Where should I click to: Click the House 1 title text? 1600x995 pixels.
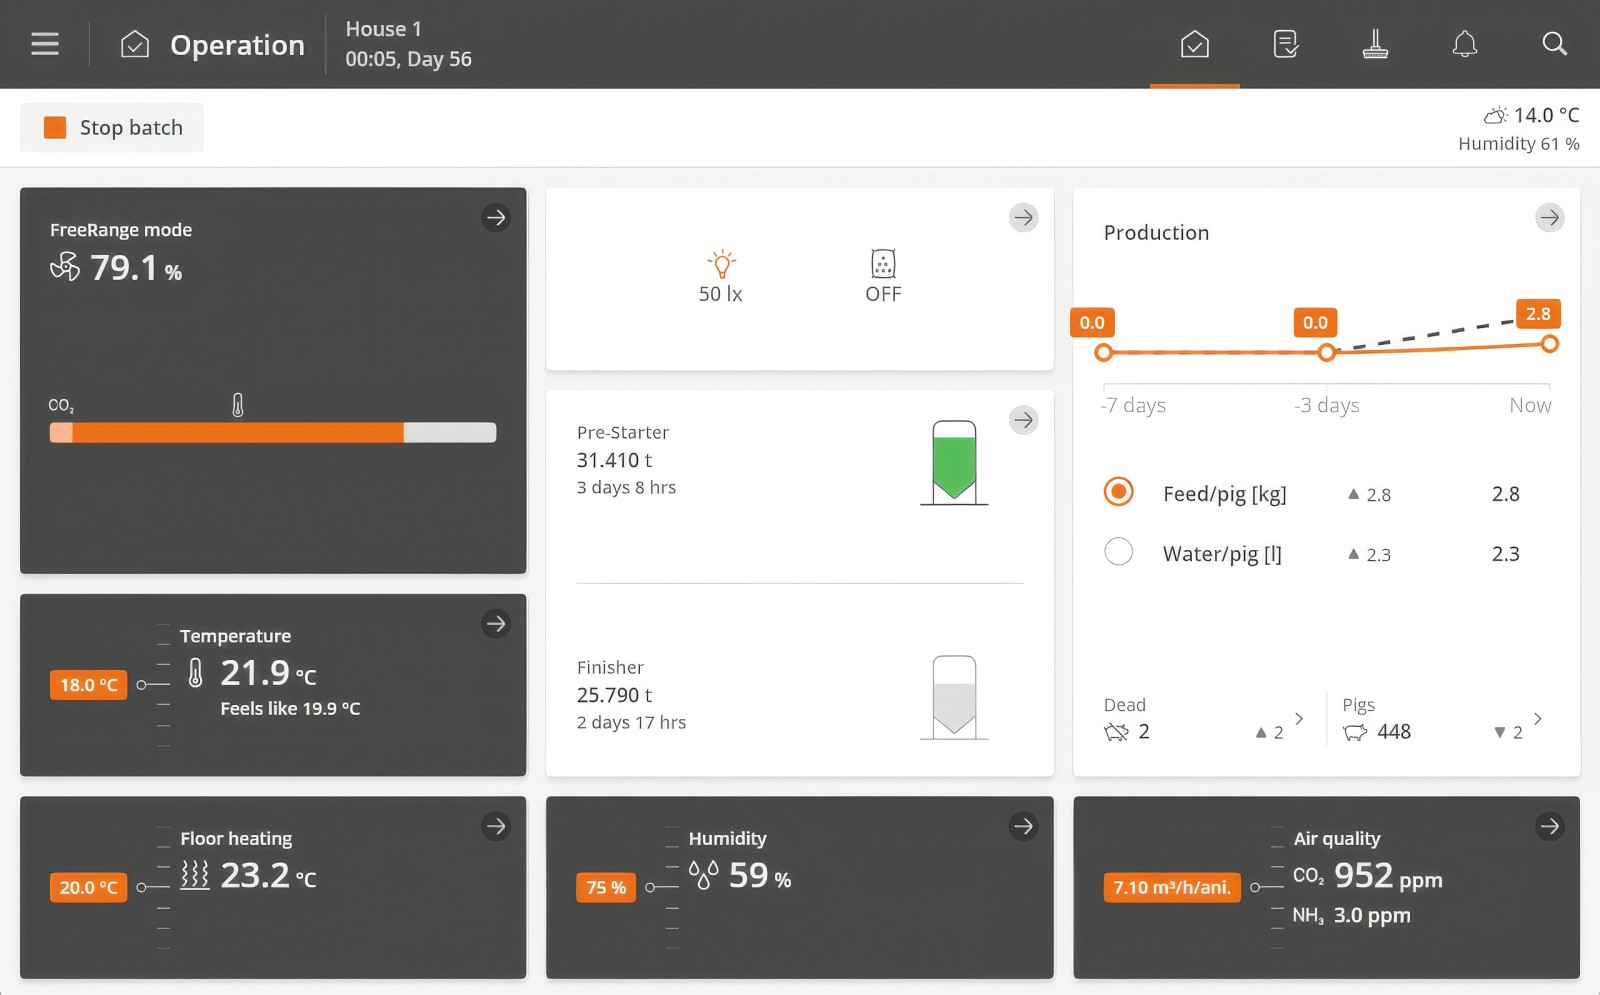384,29
